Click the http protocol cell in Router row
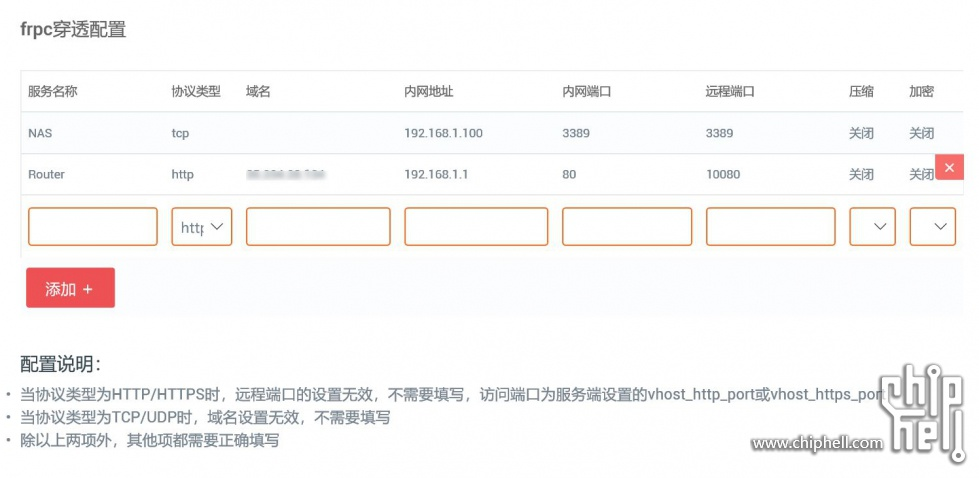 coord(182,175)
